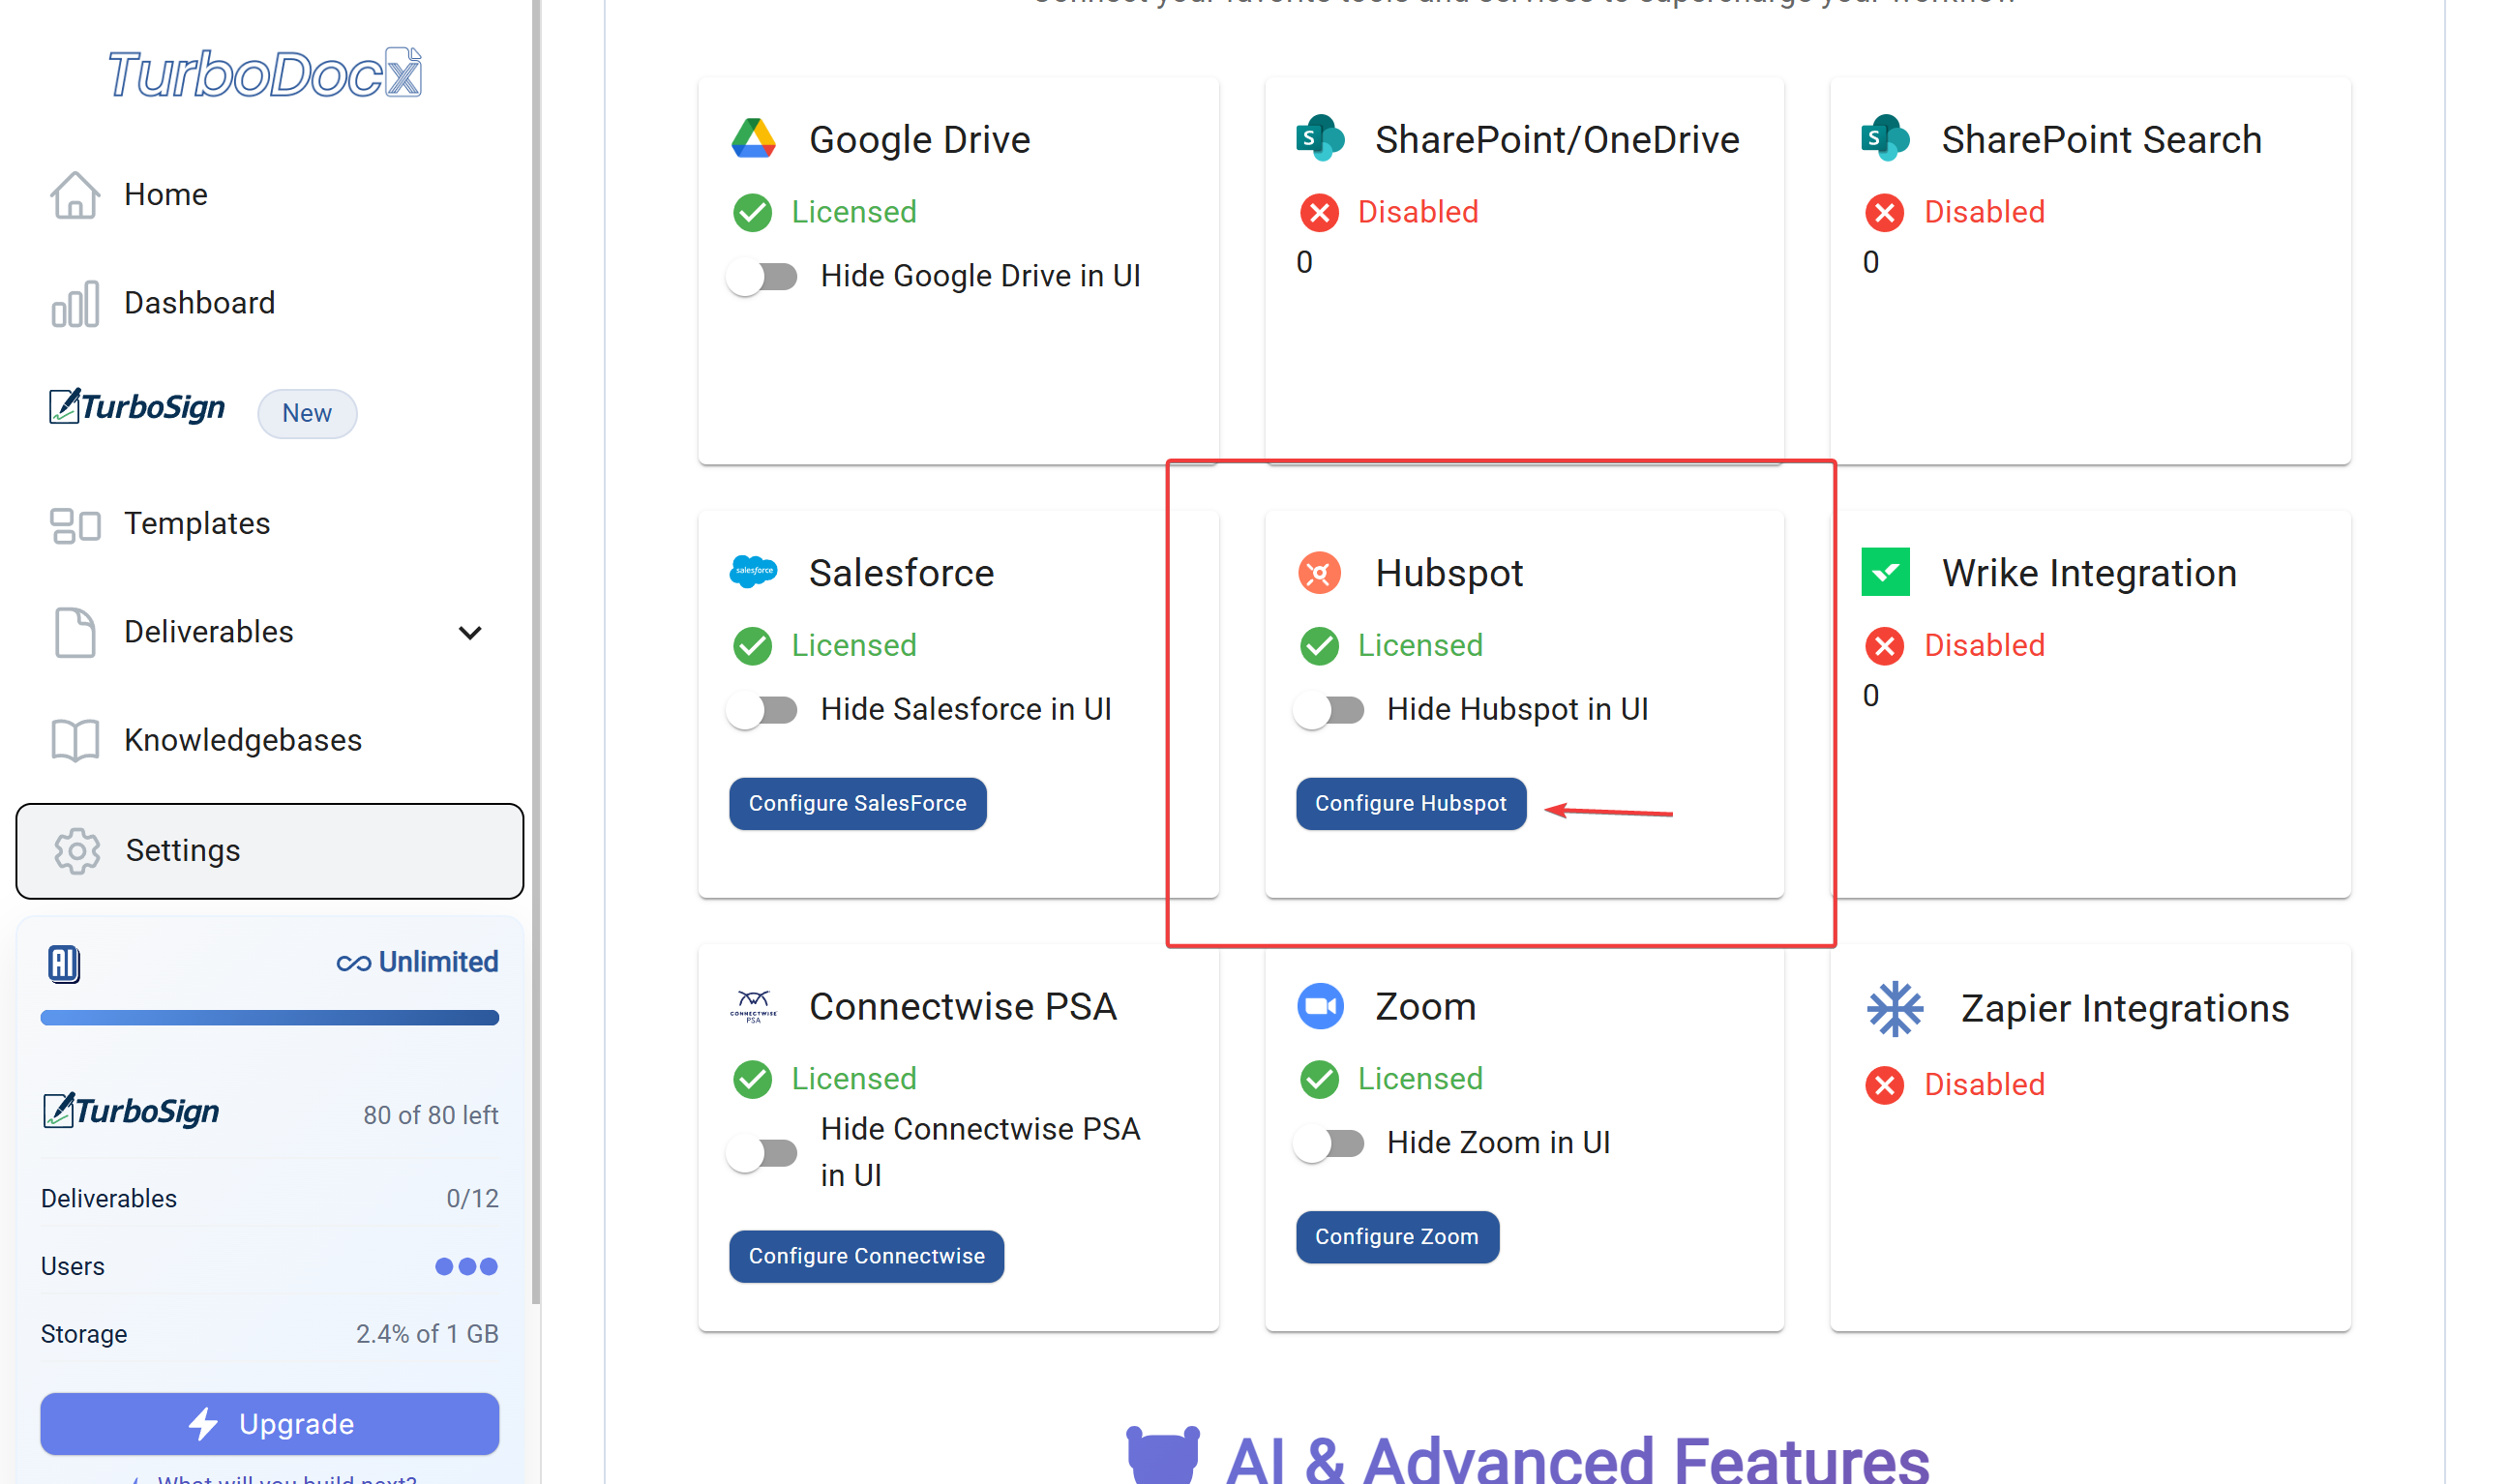Click the sidebar vertical scrollbar
This screenshot has height=1484, width=2508.
(x=537, y=650)
